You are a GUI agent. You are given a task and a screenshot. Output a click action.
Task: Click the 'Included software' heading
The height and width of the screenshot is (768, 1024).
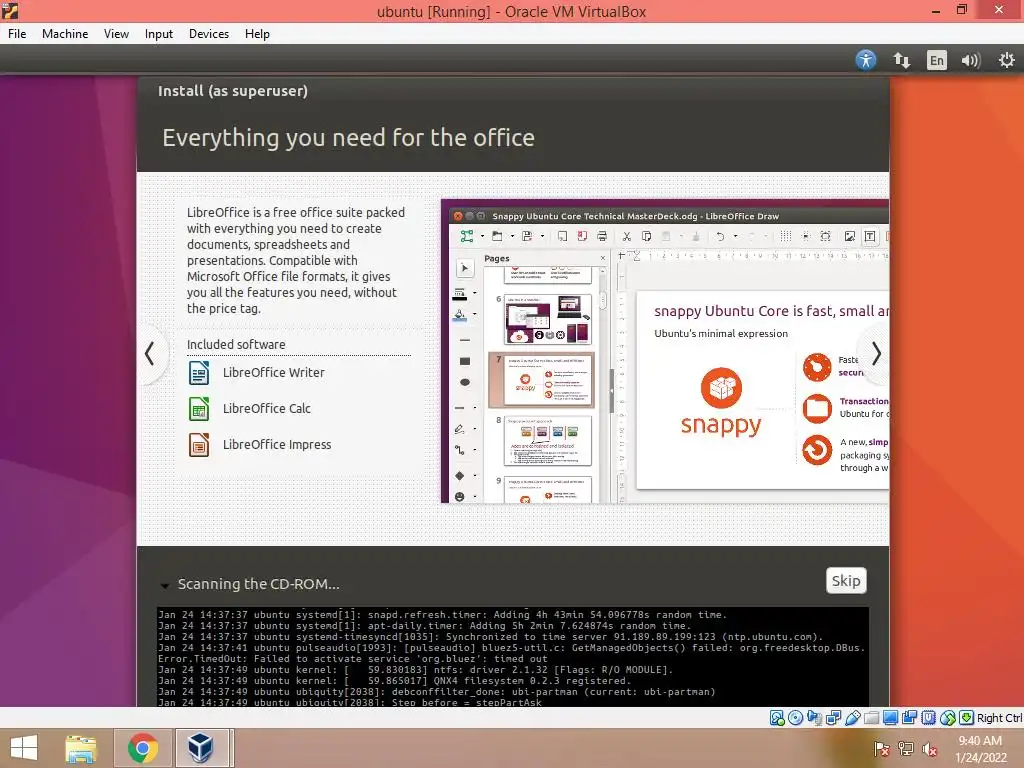coord(236,344)
